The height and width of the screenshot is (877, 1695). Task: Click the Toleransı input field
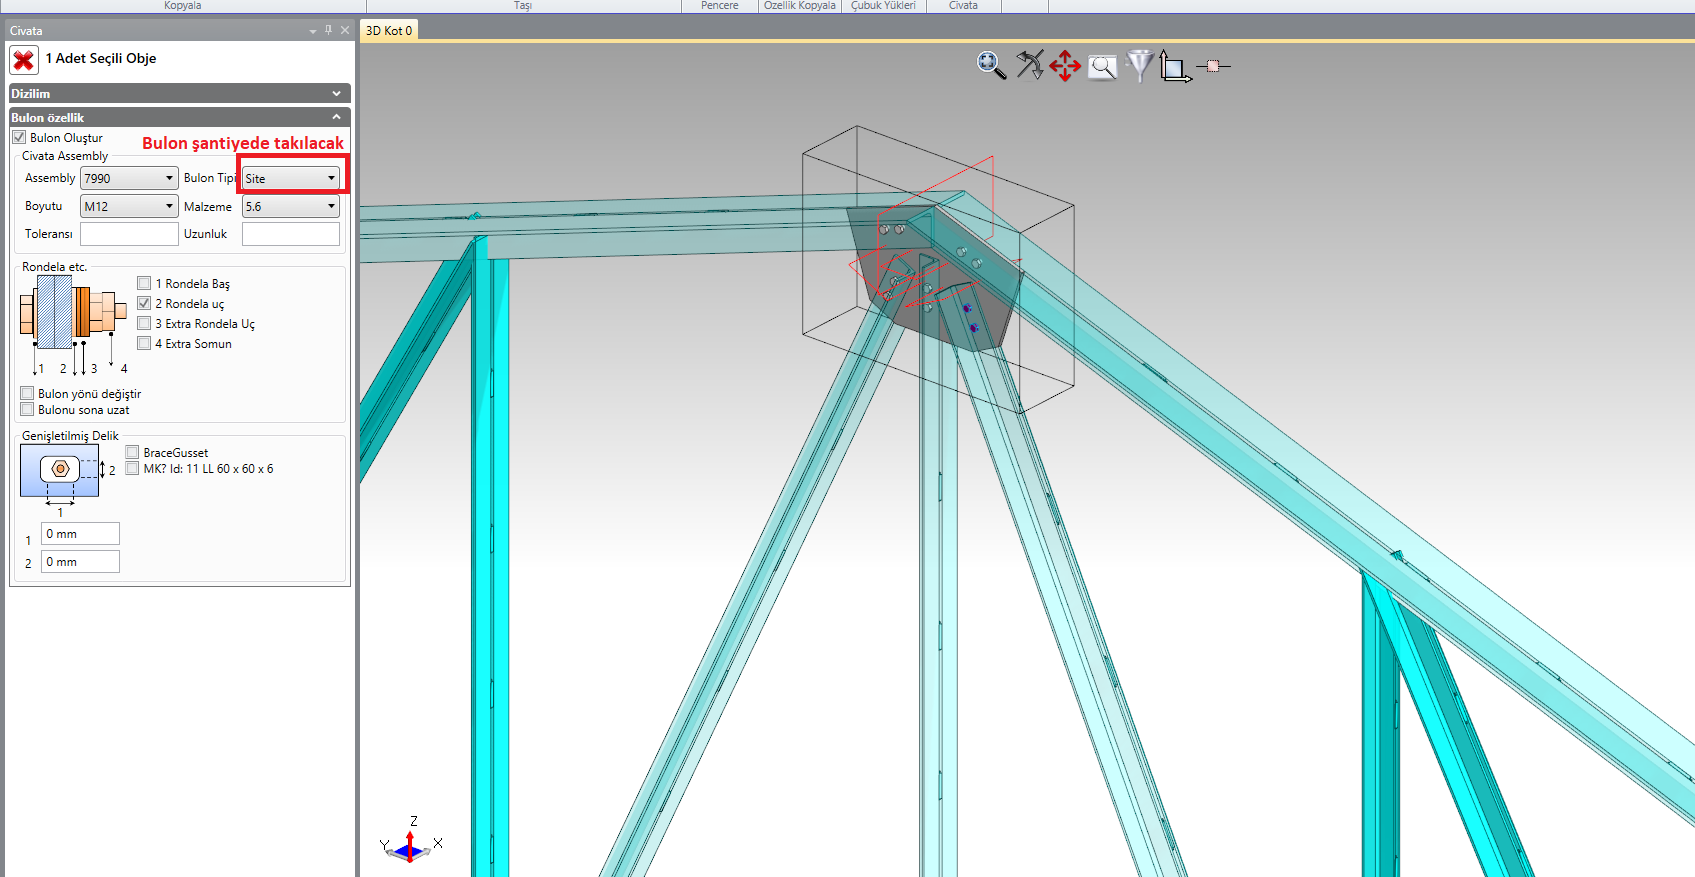tap(129, 234)
